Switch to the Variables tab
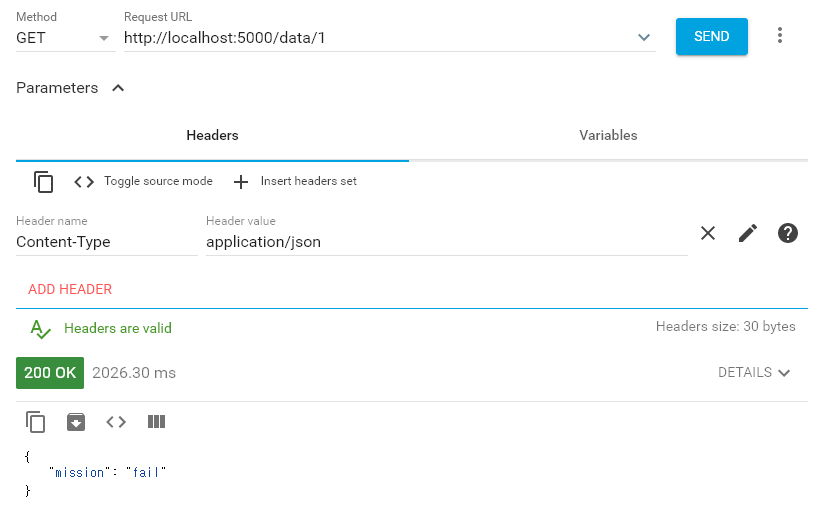 608,135
